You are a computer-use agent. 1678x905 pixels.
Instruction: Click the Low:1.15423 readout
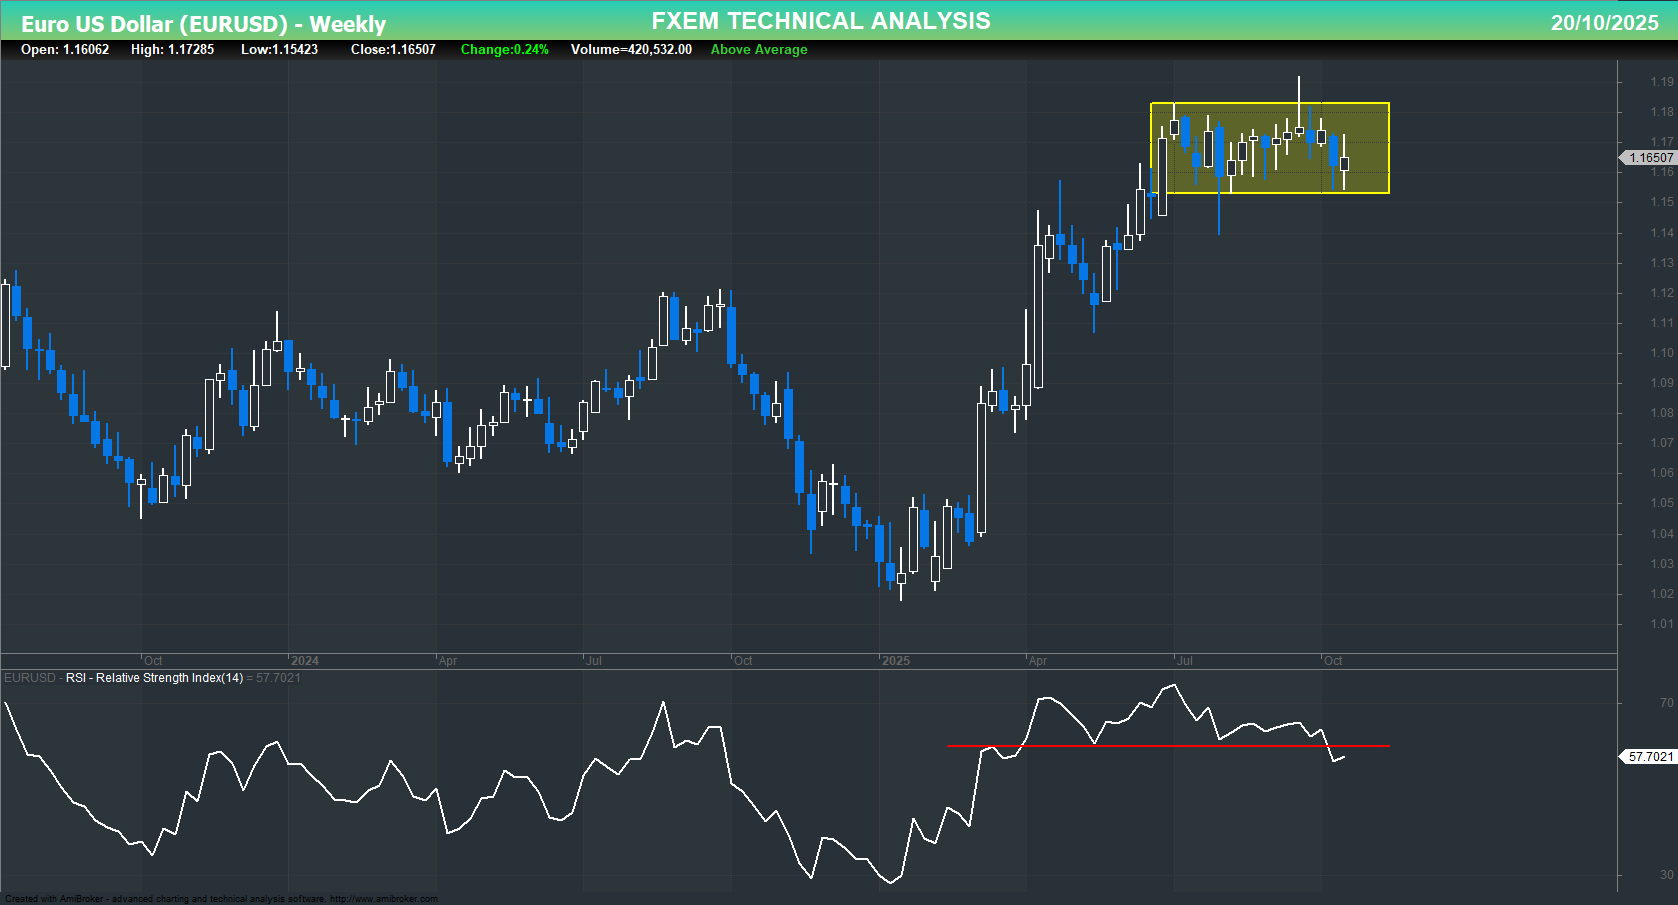pyautogui.click(x=281, y=49)
